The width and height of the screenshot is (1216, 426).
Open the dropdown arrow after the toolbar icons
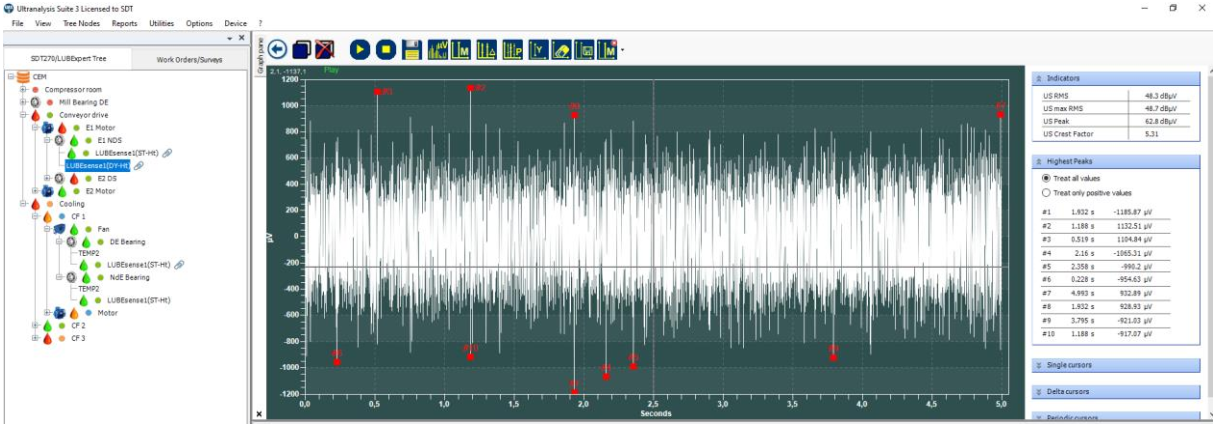(622, 50)
